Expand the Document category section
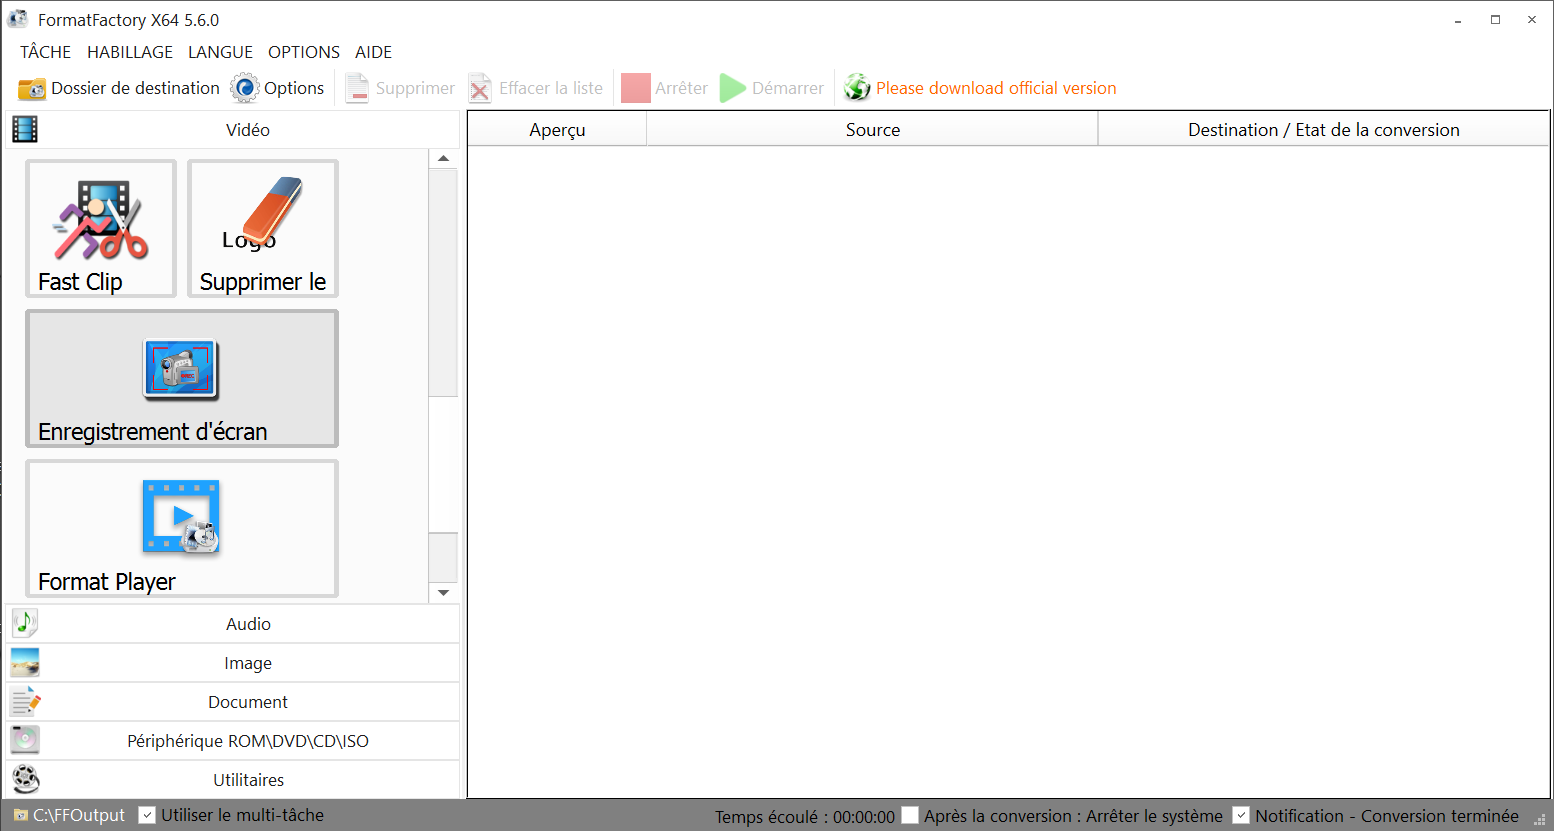This screenshot has width=1554, height=831. coord(233,702)
